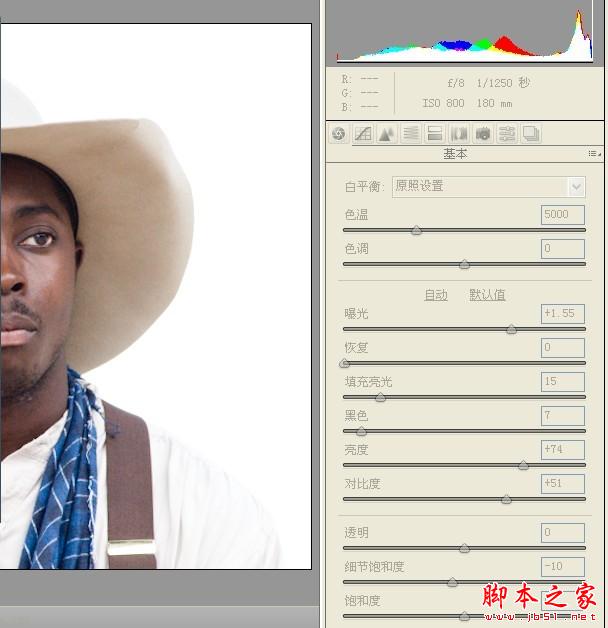This screenshot has width=608, height=628.
Task: Switch to the Tone Curve panel icon
Action: coord(363,134)
